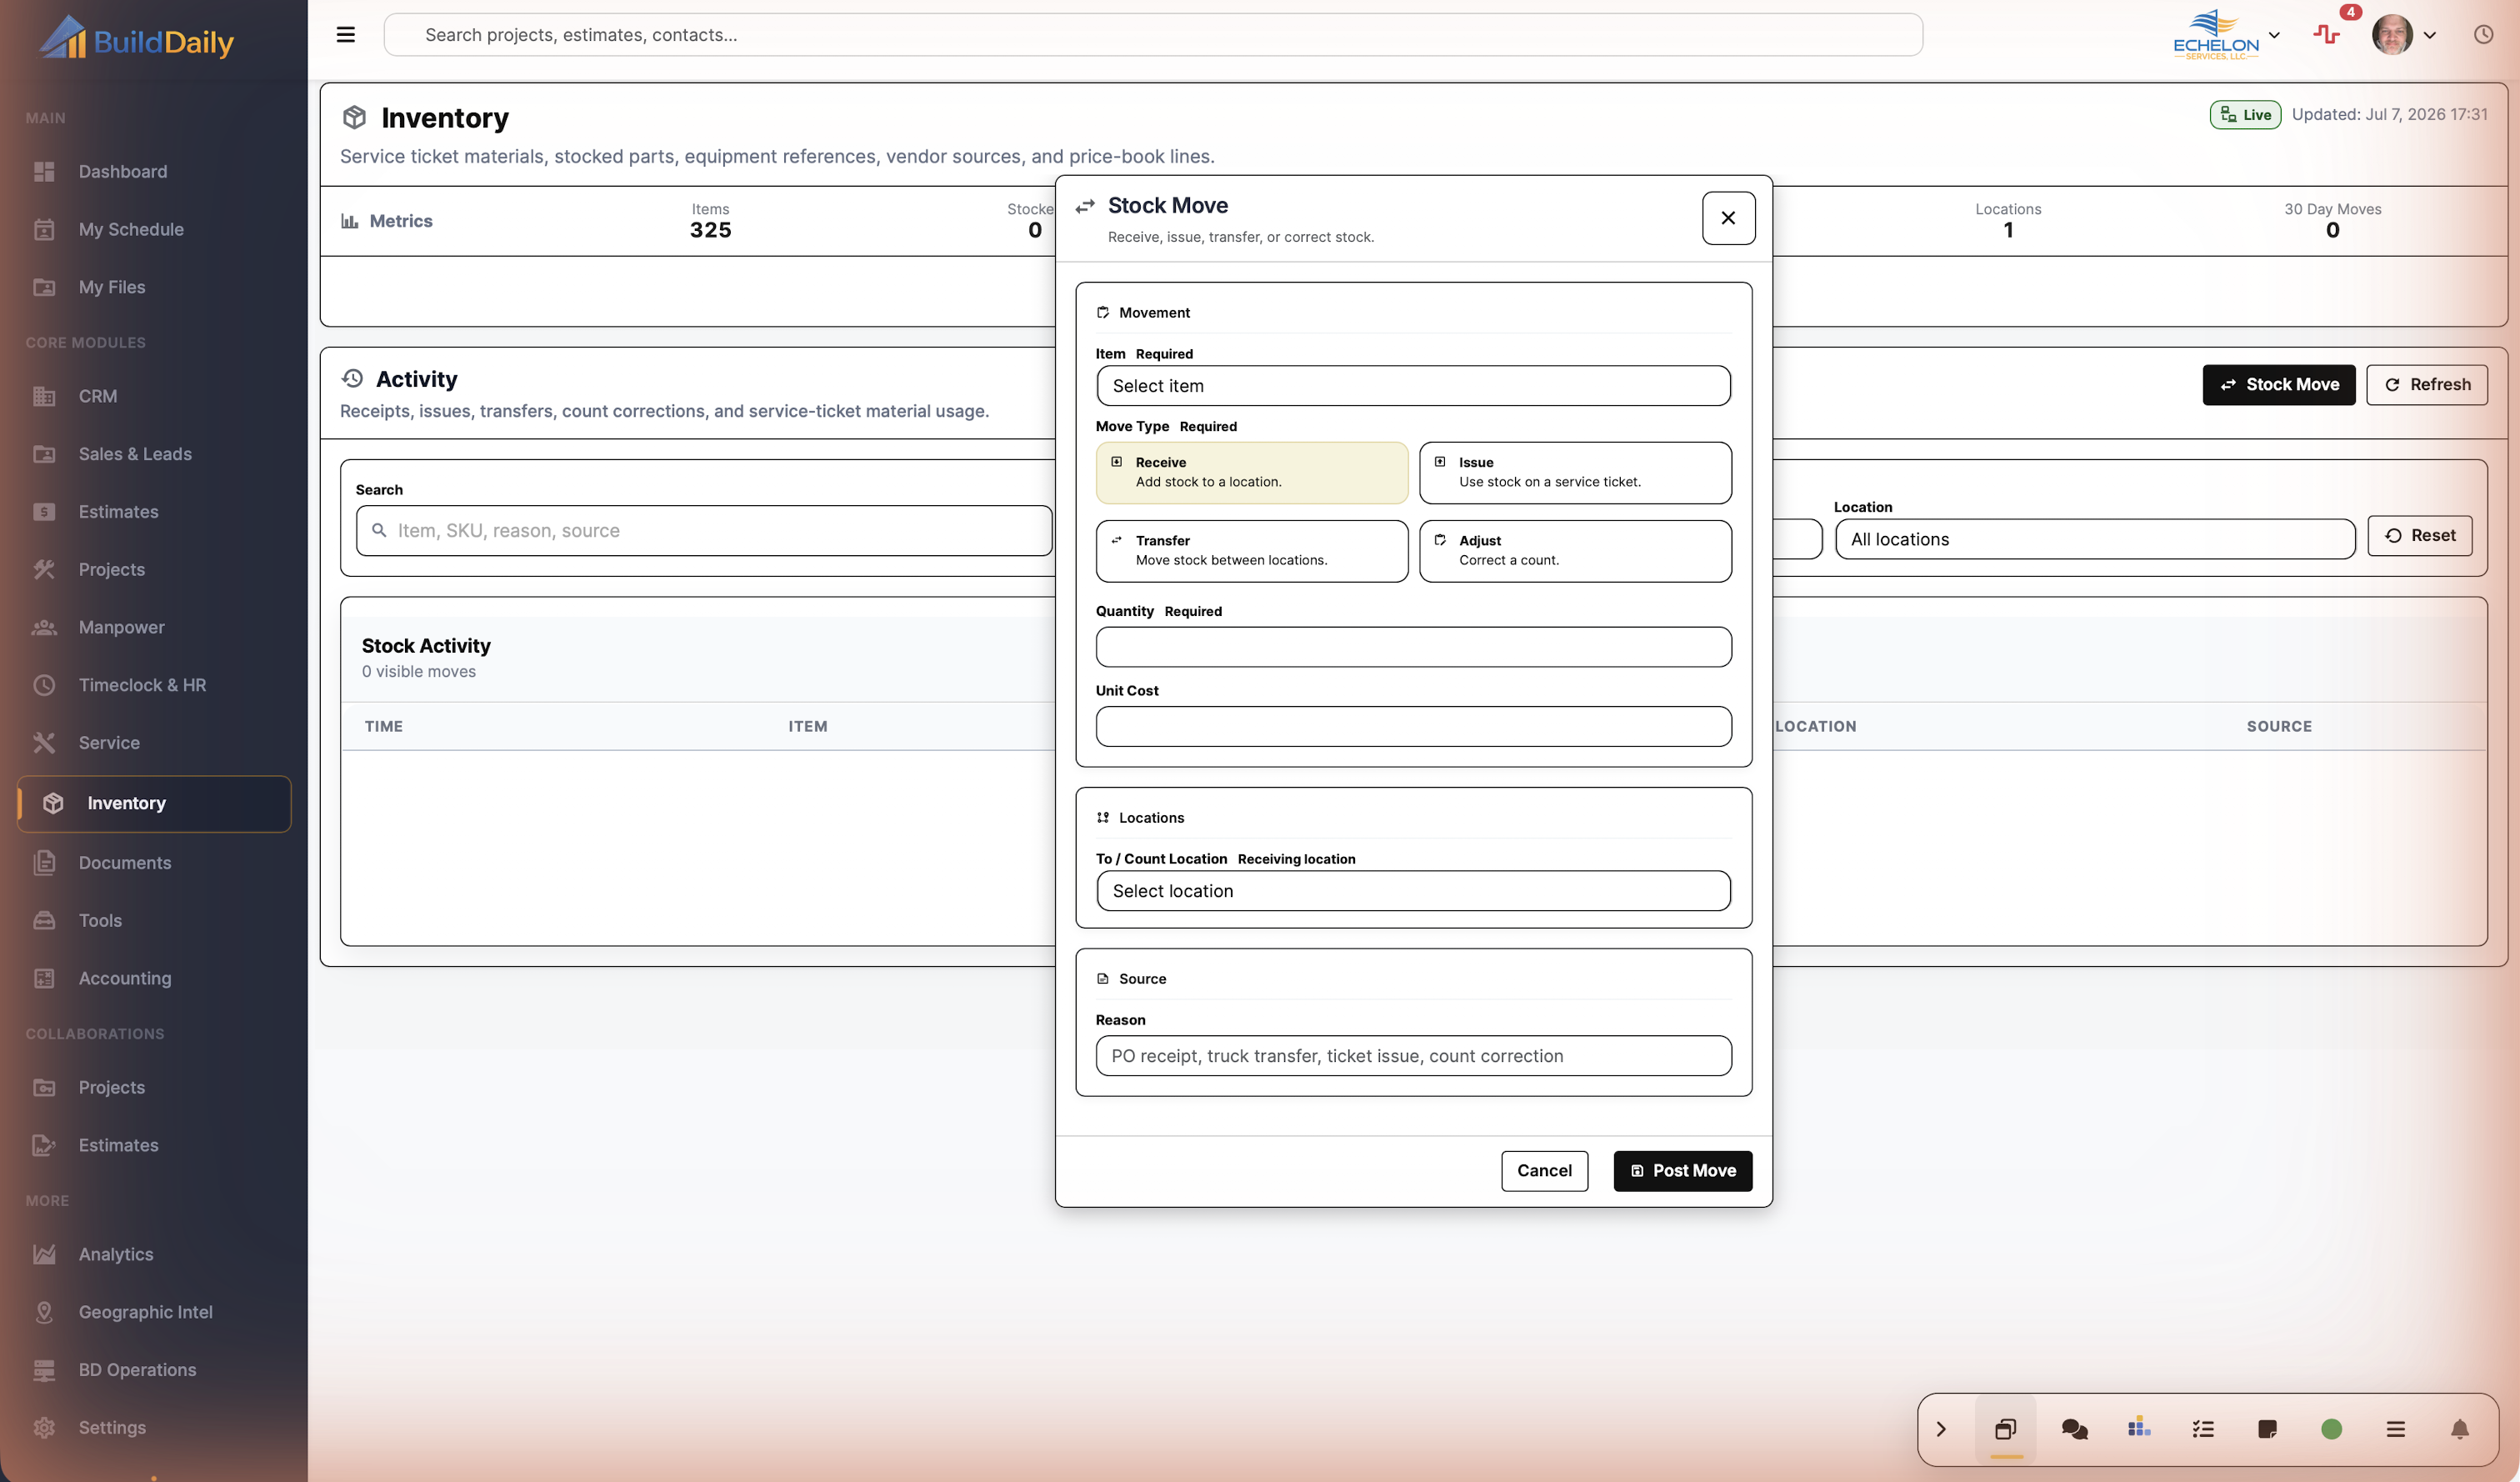Screen dimensions: 2520x1482
Task: Expand the All locations filter dropdown
Action: coord(2095,539)
